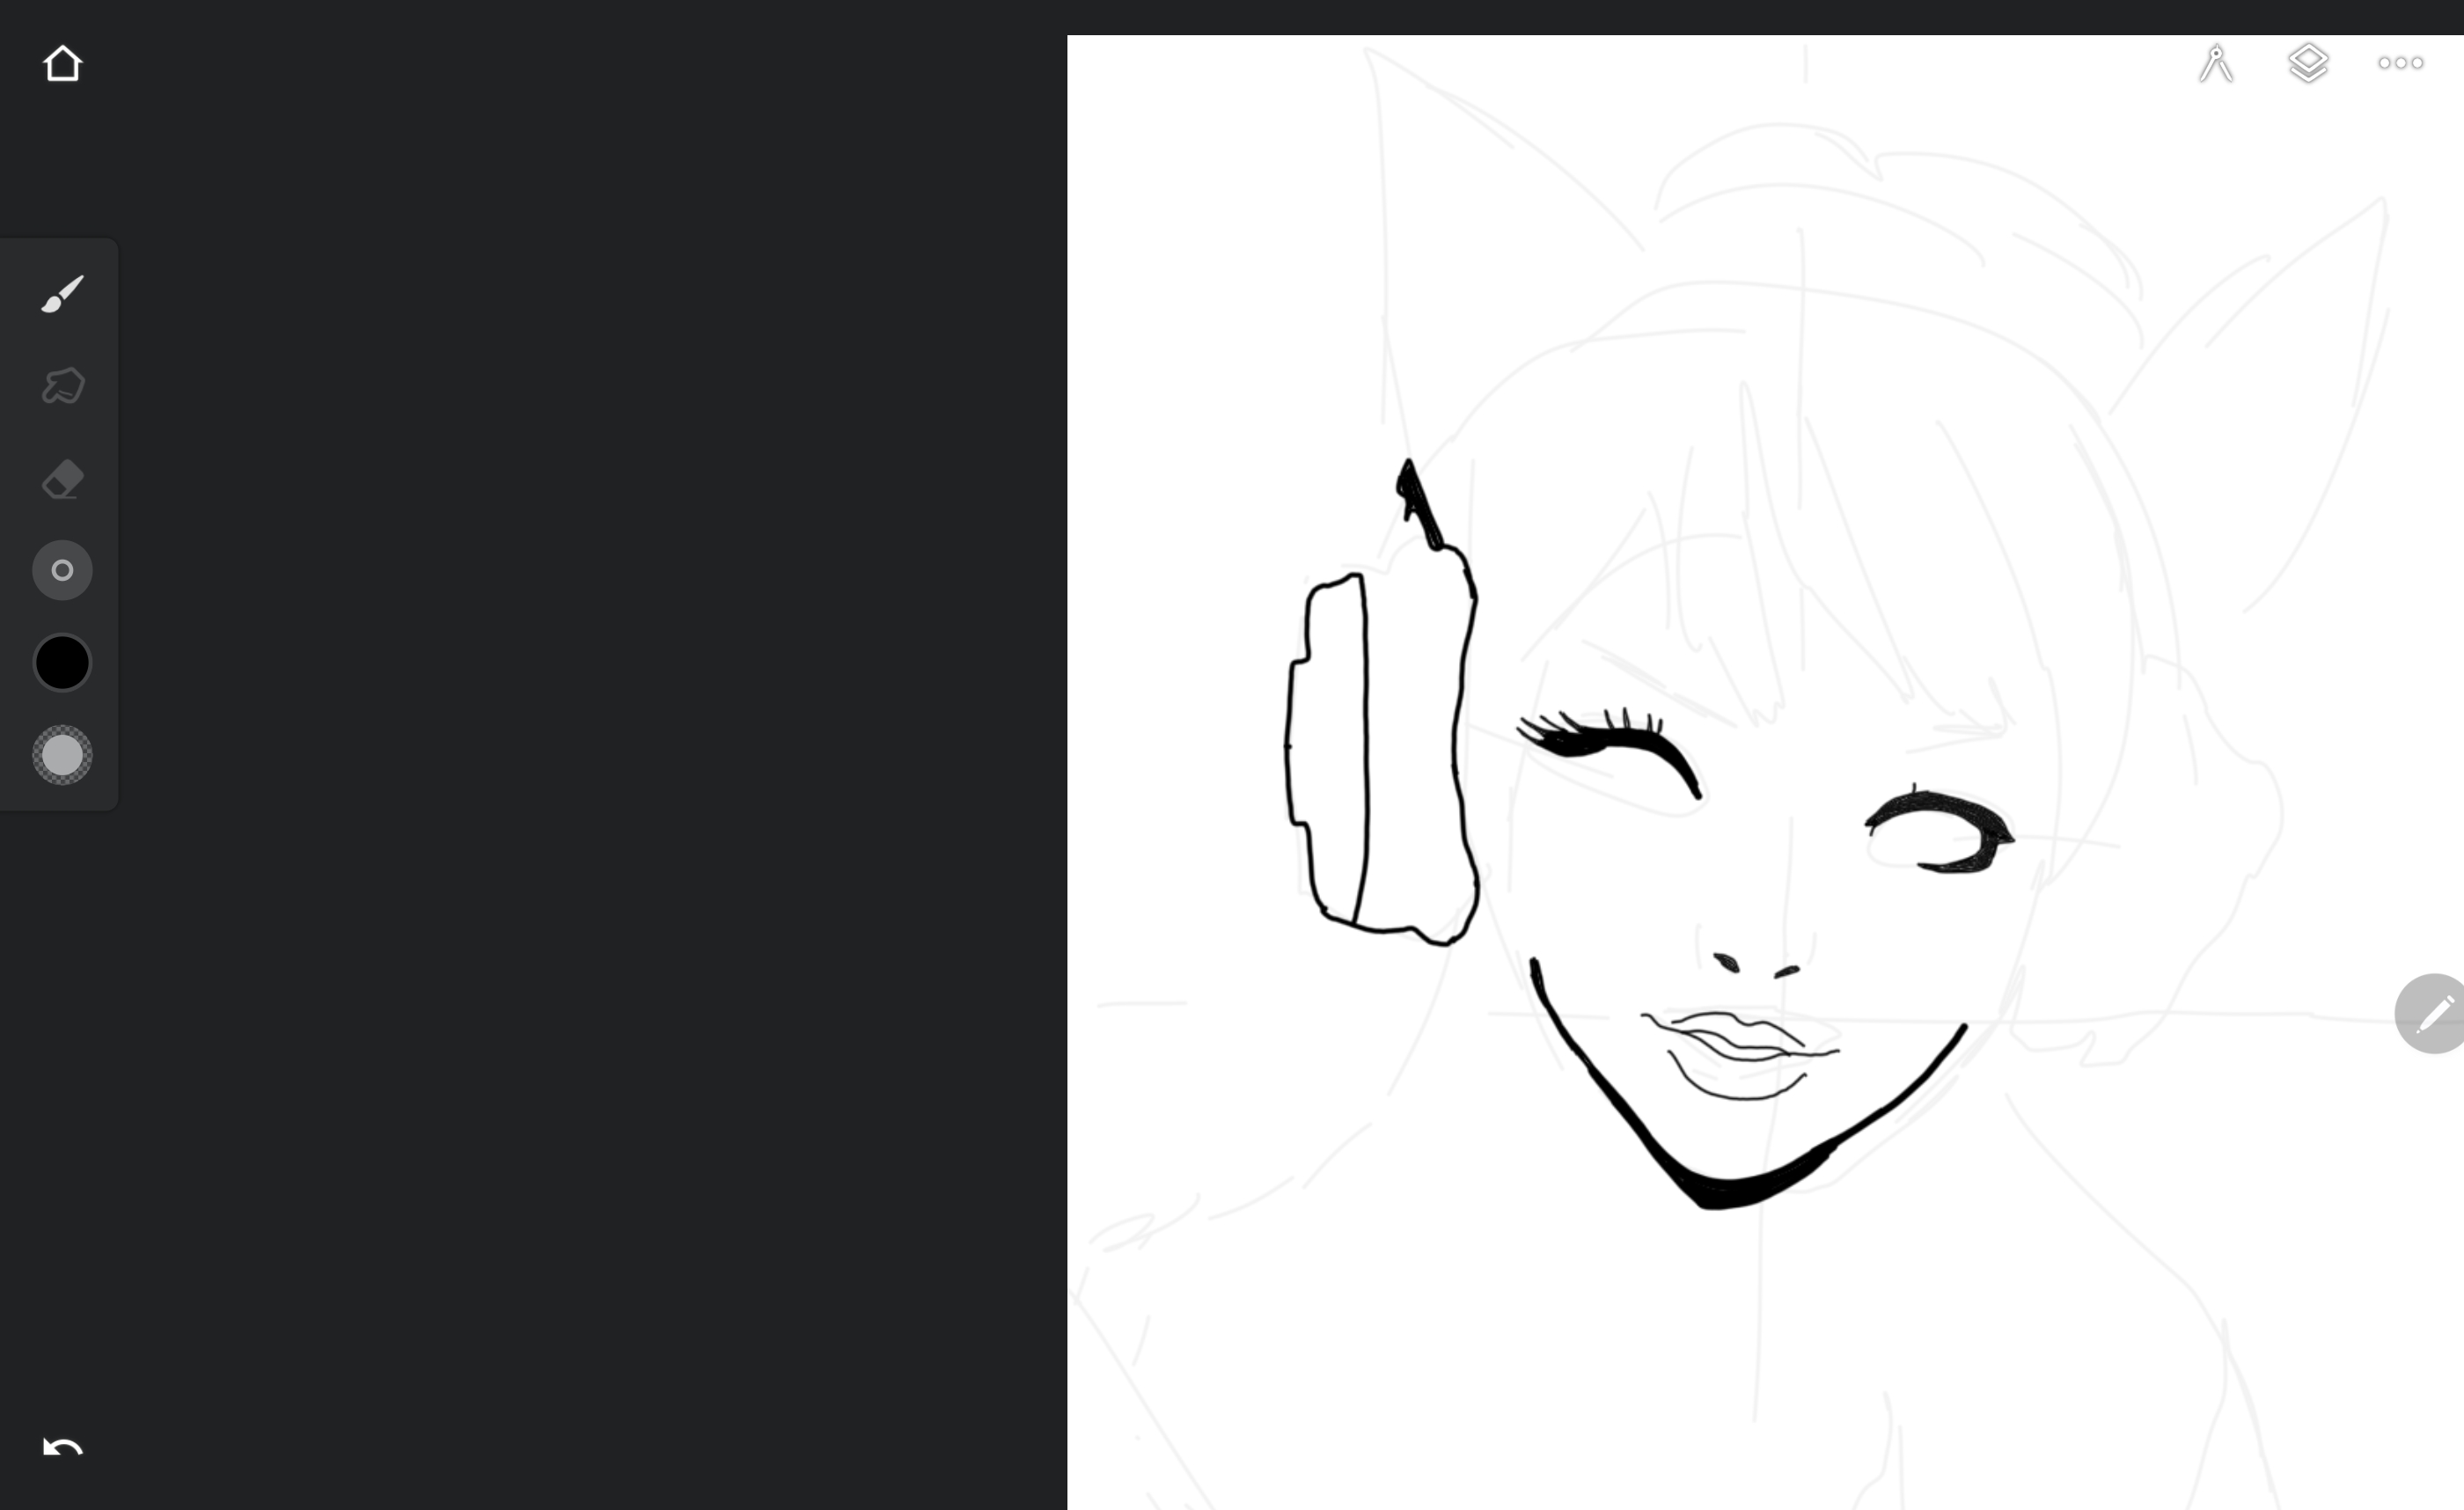Open the three-circle more options menu
2464x1510 pixels.
point(2400,63)
